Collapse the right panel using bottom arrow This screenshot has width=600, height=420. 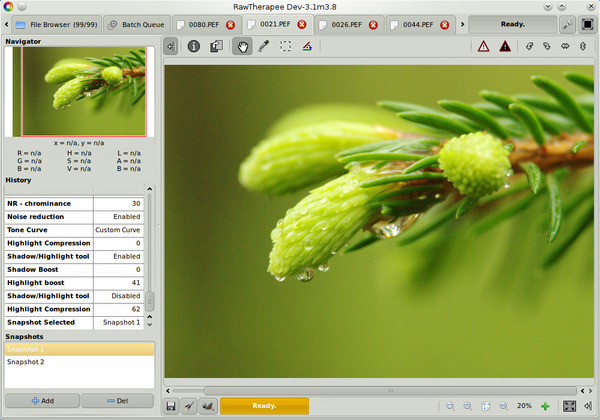tap(589, 406)
